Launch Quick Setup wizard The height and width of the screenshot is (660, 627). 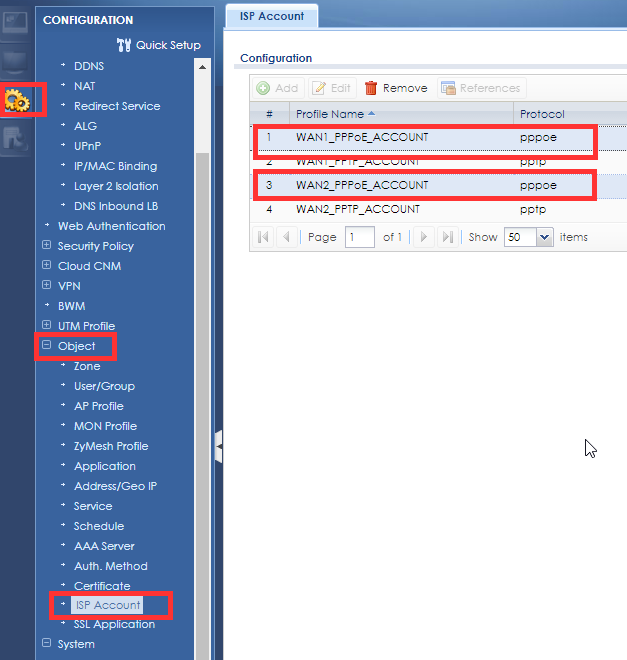click(x=158, y=45)
